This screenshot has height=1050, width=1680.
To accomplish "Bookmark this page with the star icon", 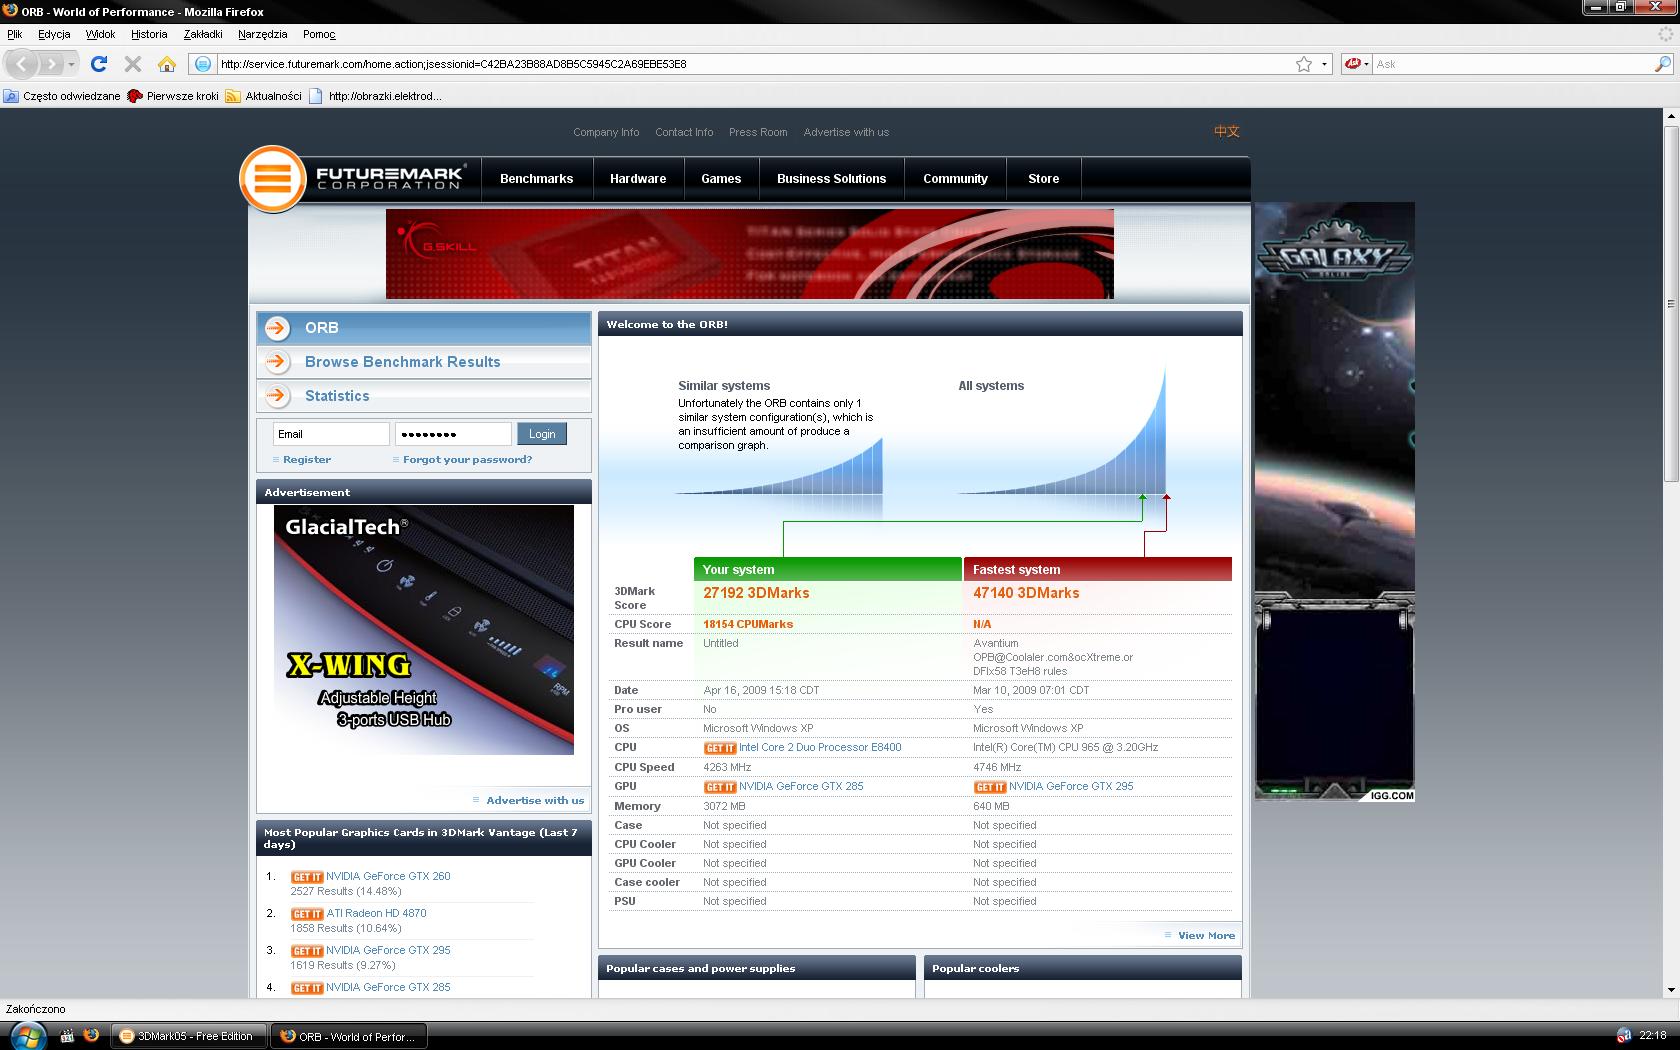I will tap(1304, 64).
